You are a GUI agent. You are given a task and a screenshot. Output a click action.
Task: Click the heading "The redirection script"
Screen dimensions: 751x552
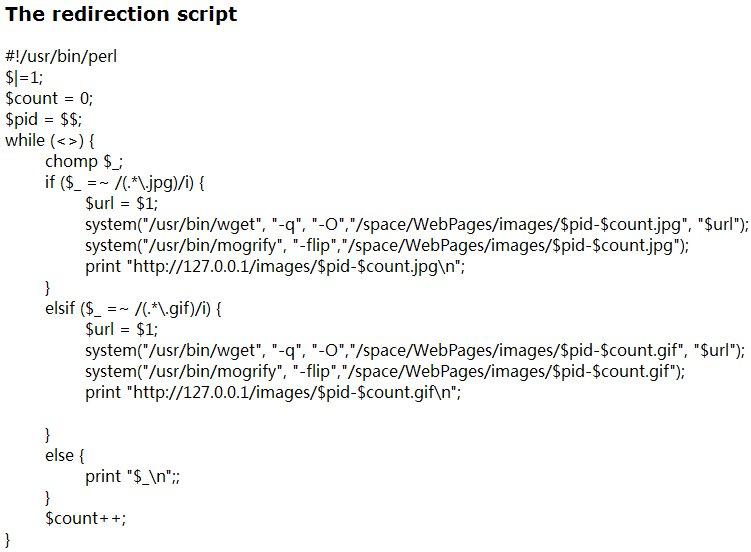(121, 15)
